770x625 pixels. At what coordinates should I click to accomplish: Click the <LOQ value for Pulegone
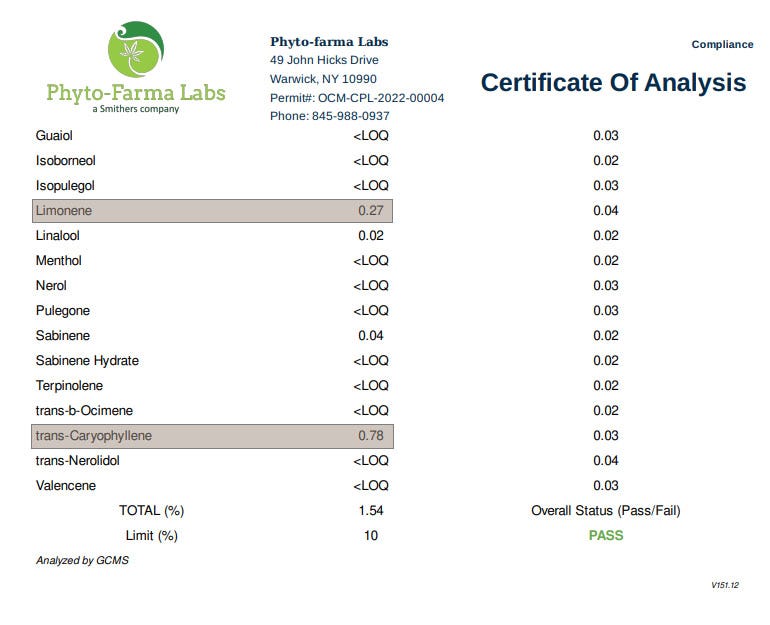pos(371,311)
